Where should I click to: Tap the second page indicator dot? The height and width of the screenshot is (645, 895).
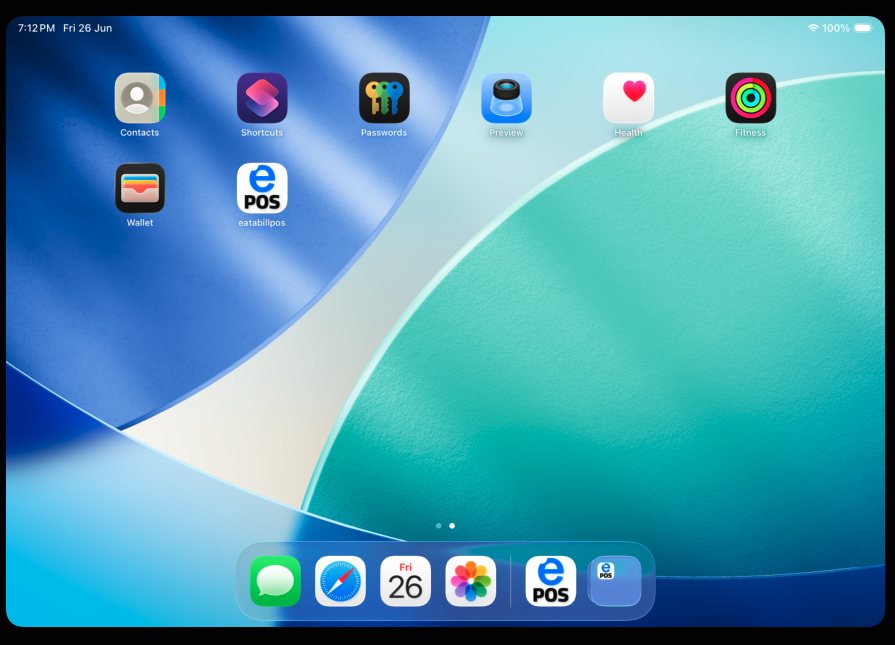pyautogui.click(x=452, y=526)
